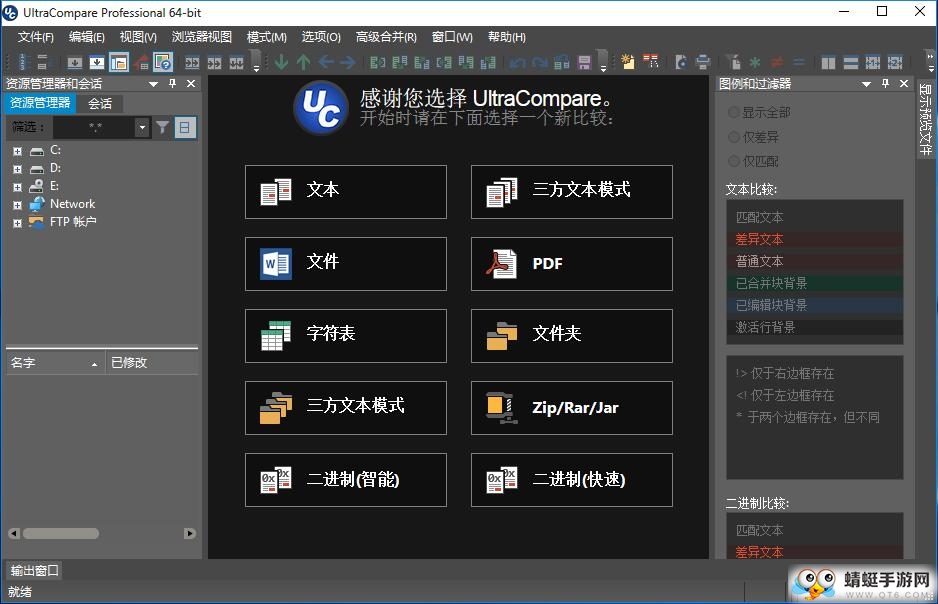Open the 输出窗口 tab
Image resolution: width=938 pixels, height=604 pixels.
pos(34,571)
